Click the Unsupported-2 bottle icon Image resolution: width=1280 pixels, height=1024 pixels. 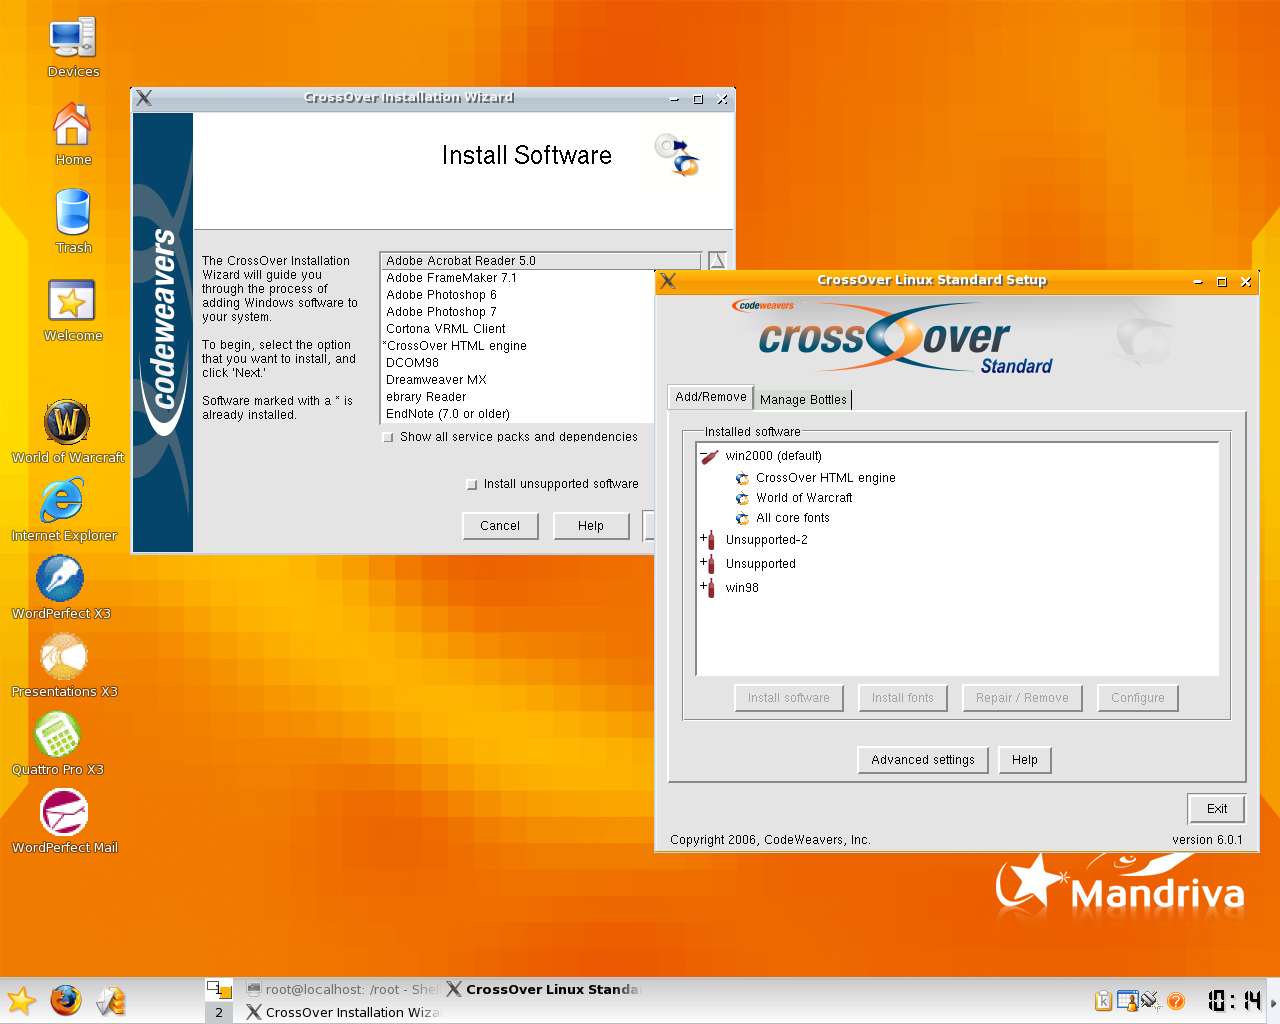711,540
